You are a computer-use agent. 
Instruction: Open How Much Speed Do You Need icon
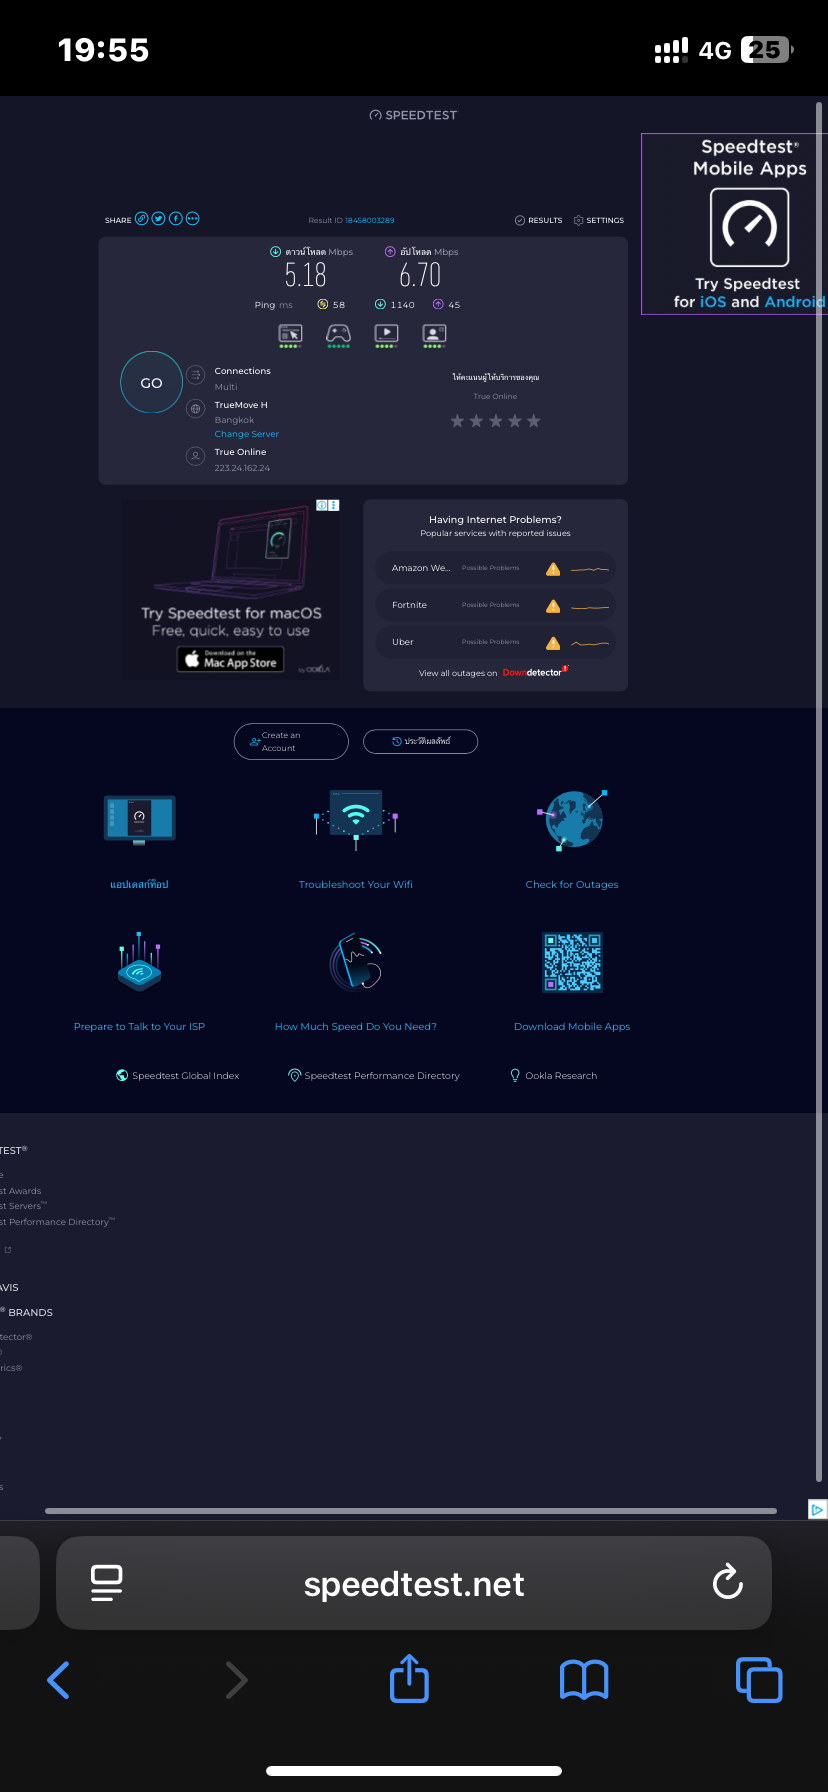pos(356,961)
